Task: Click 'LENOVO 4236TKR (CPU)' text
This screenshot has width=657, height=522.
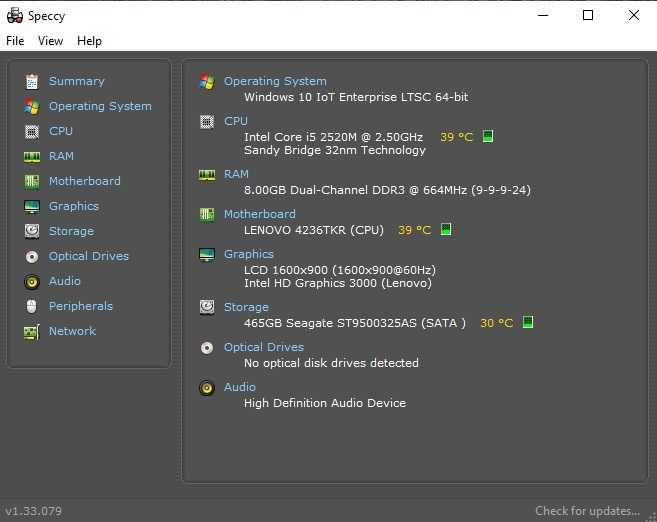Action: pos(314,230)
